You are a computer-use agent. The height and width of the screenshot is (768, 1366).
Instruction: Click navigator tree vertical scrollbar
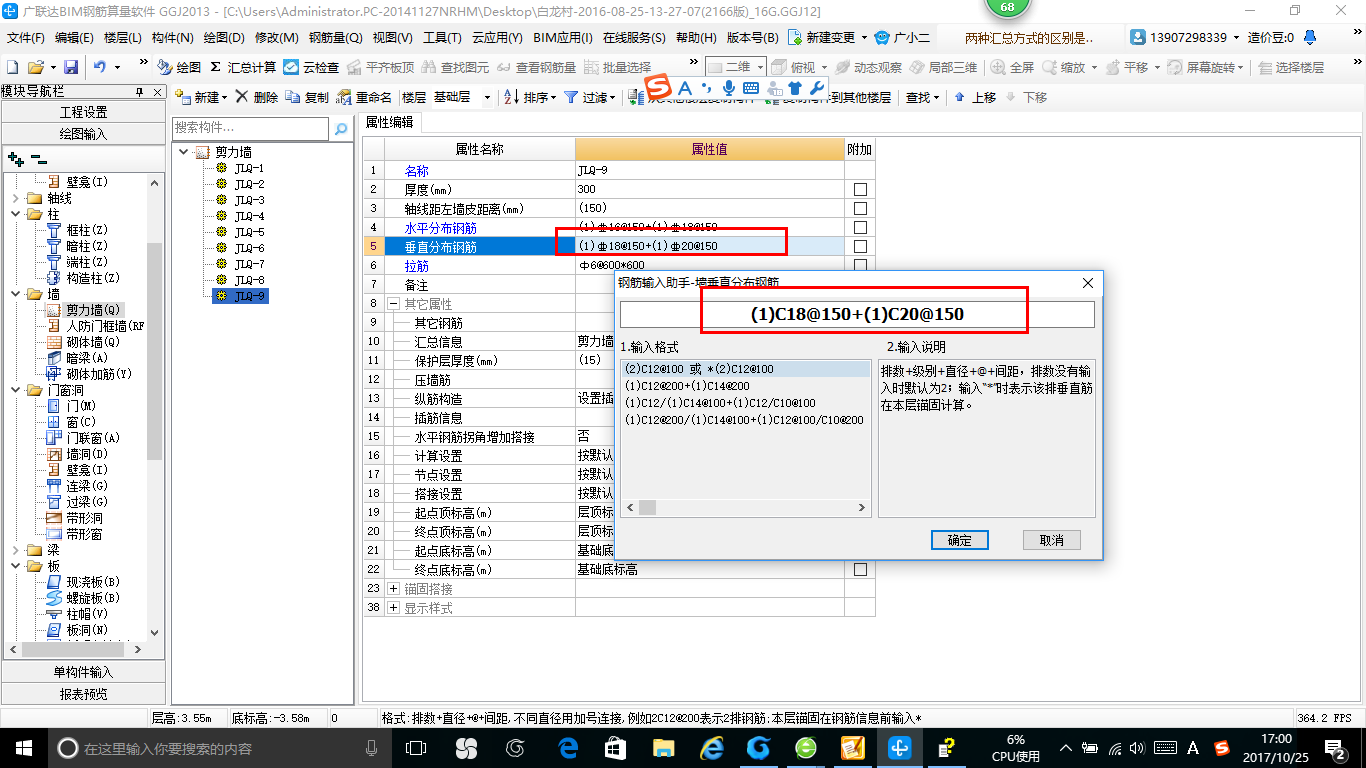[154, 407]
